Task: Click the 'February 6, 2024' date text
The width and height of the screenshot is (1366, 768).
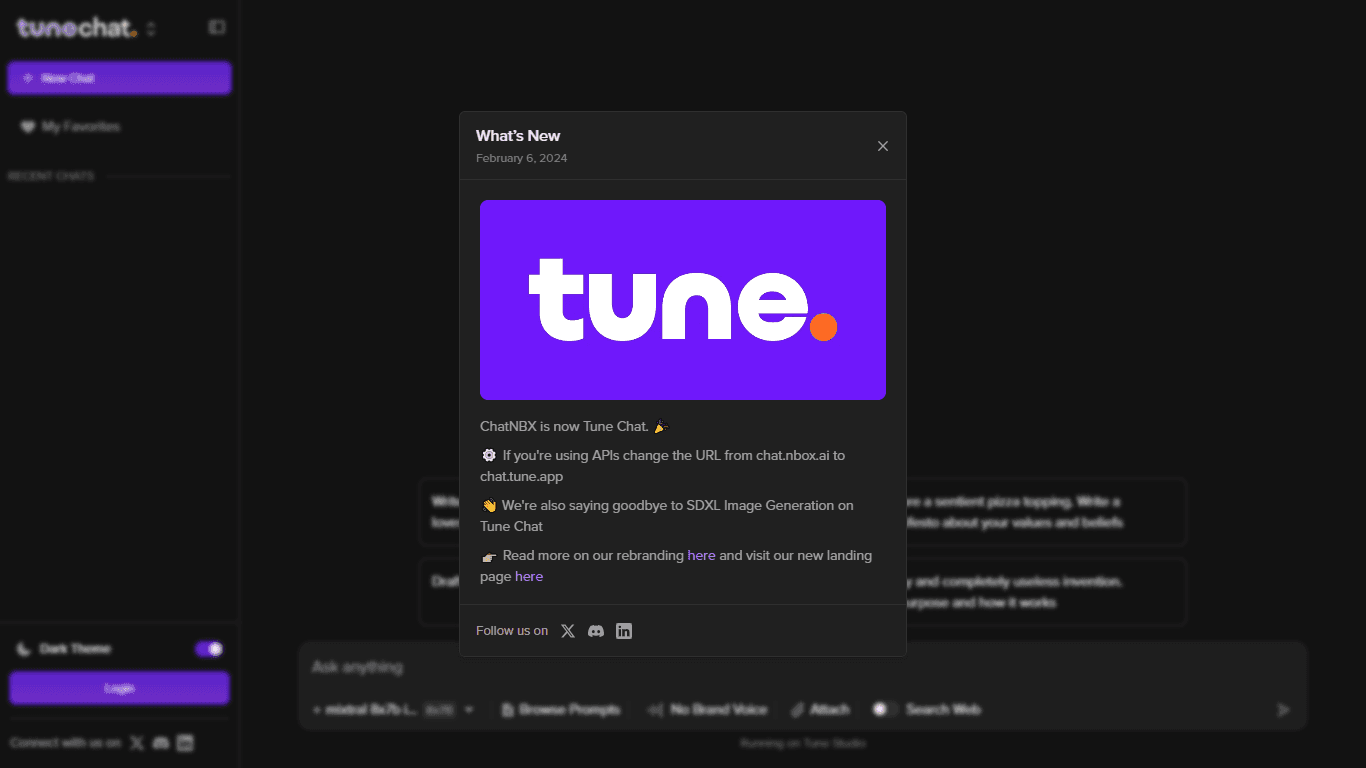Action: [x=521, y=158]
